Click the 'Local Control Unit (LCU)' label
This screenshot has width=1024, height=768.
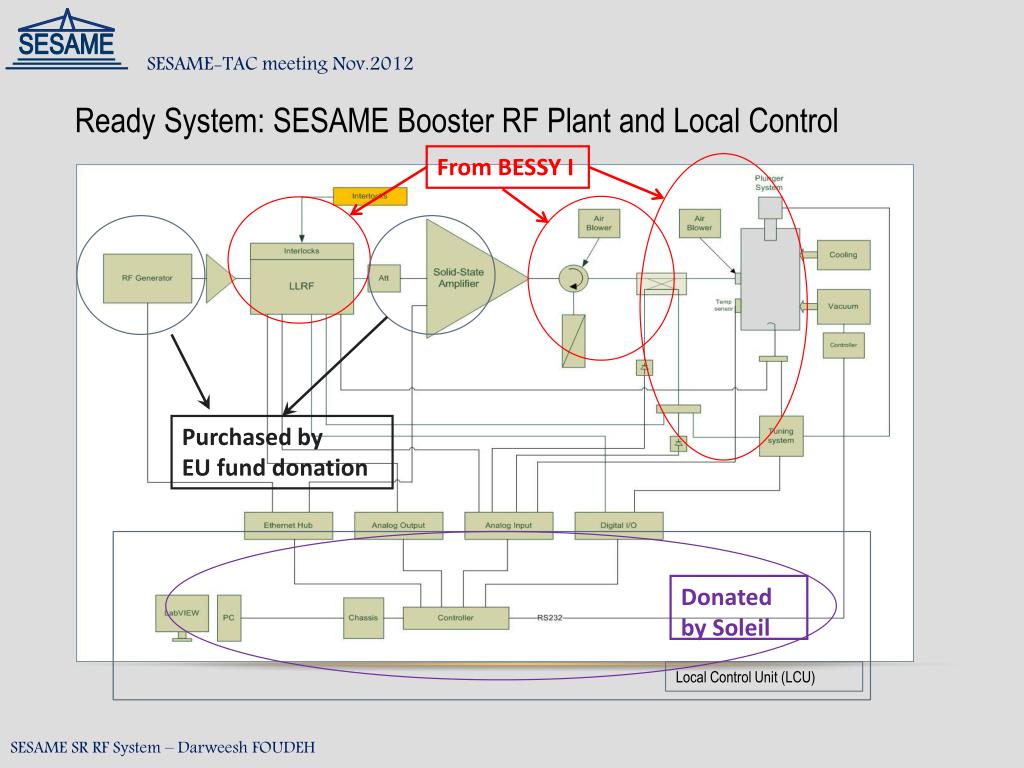click(745, 677)
